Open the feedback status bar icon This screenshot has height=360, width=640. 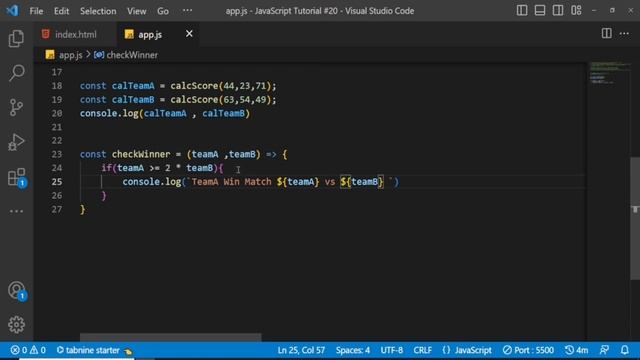(604, 350)
